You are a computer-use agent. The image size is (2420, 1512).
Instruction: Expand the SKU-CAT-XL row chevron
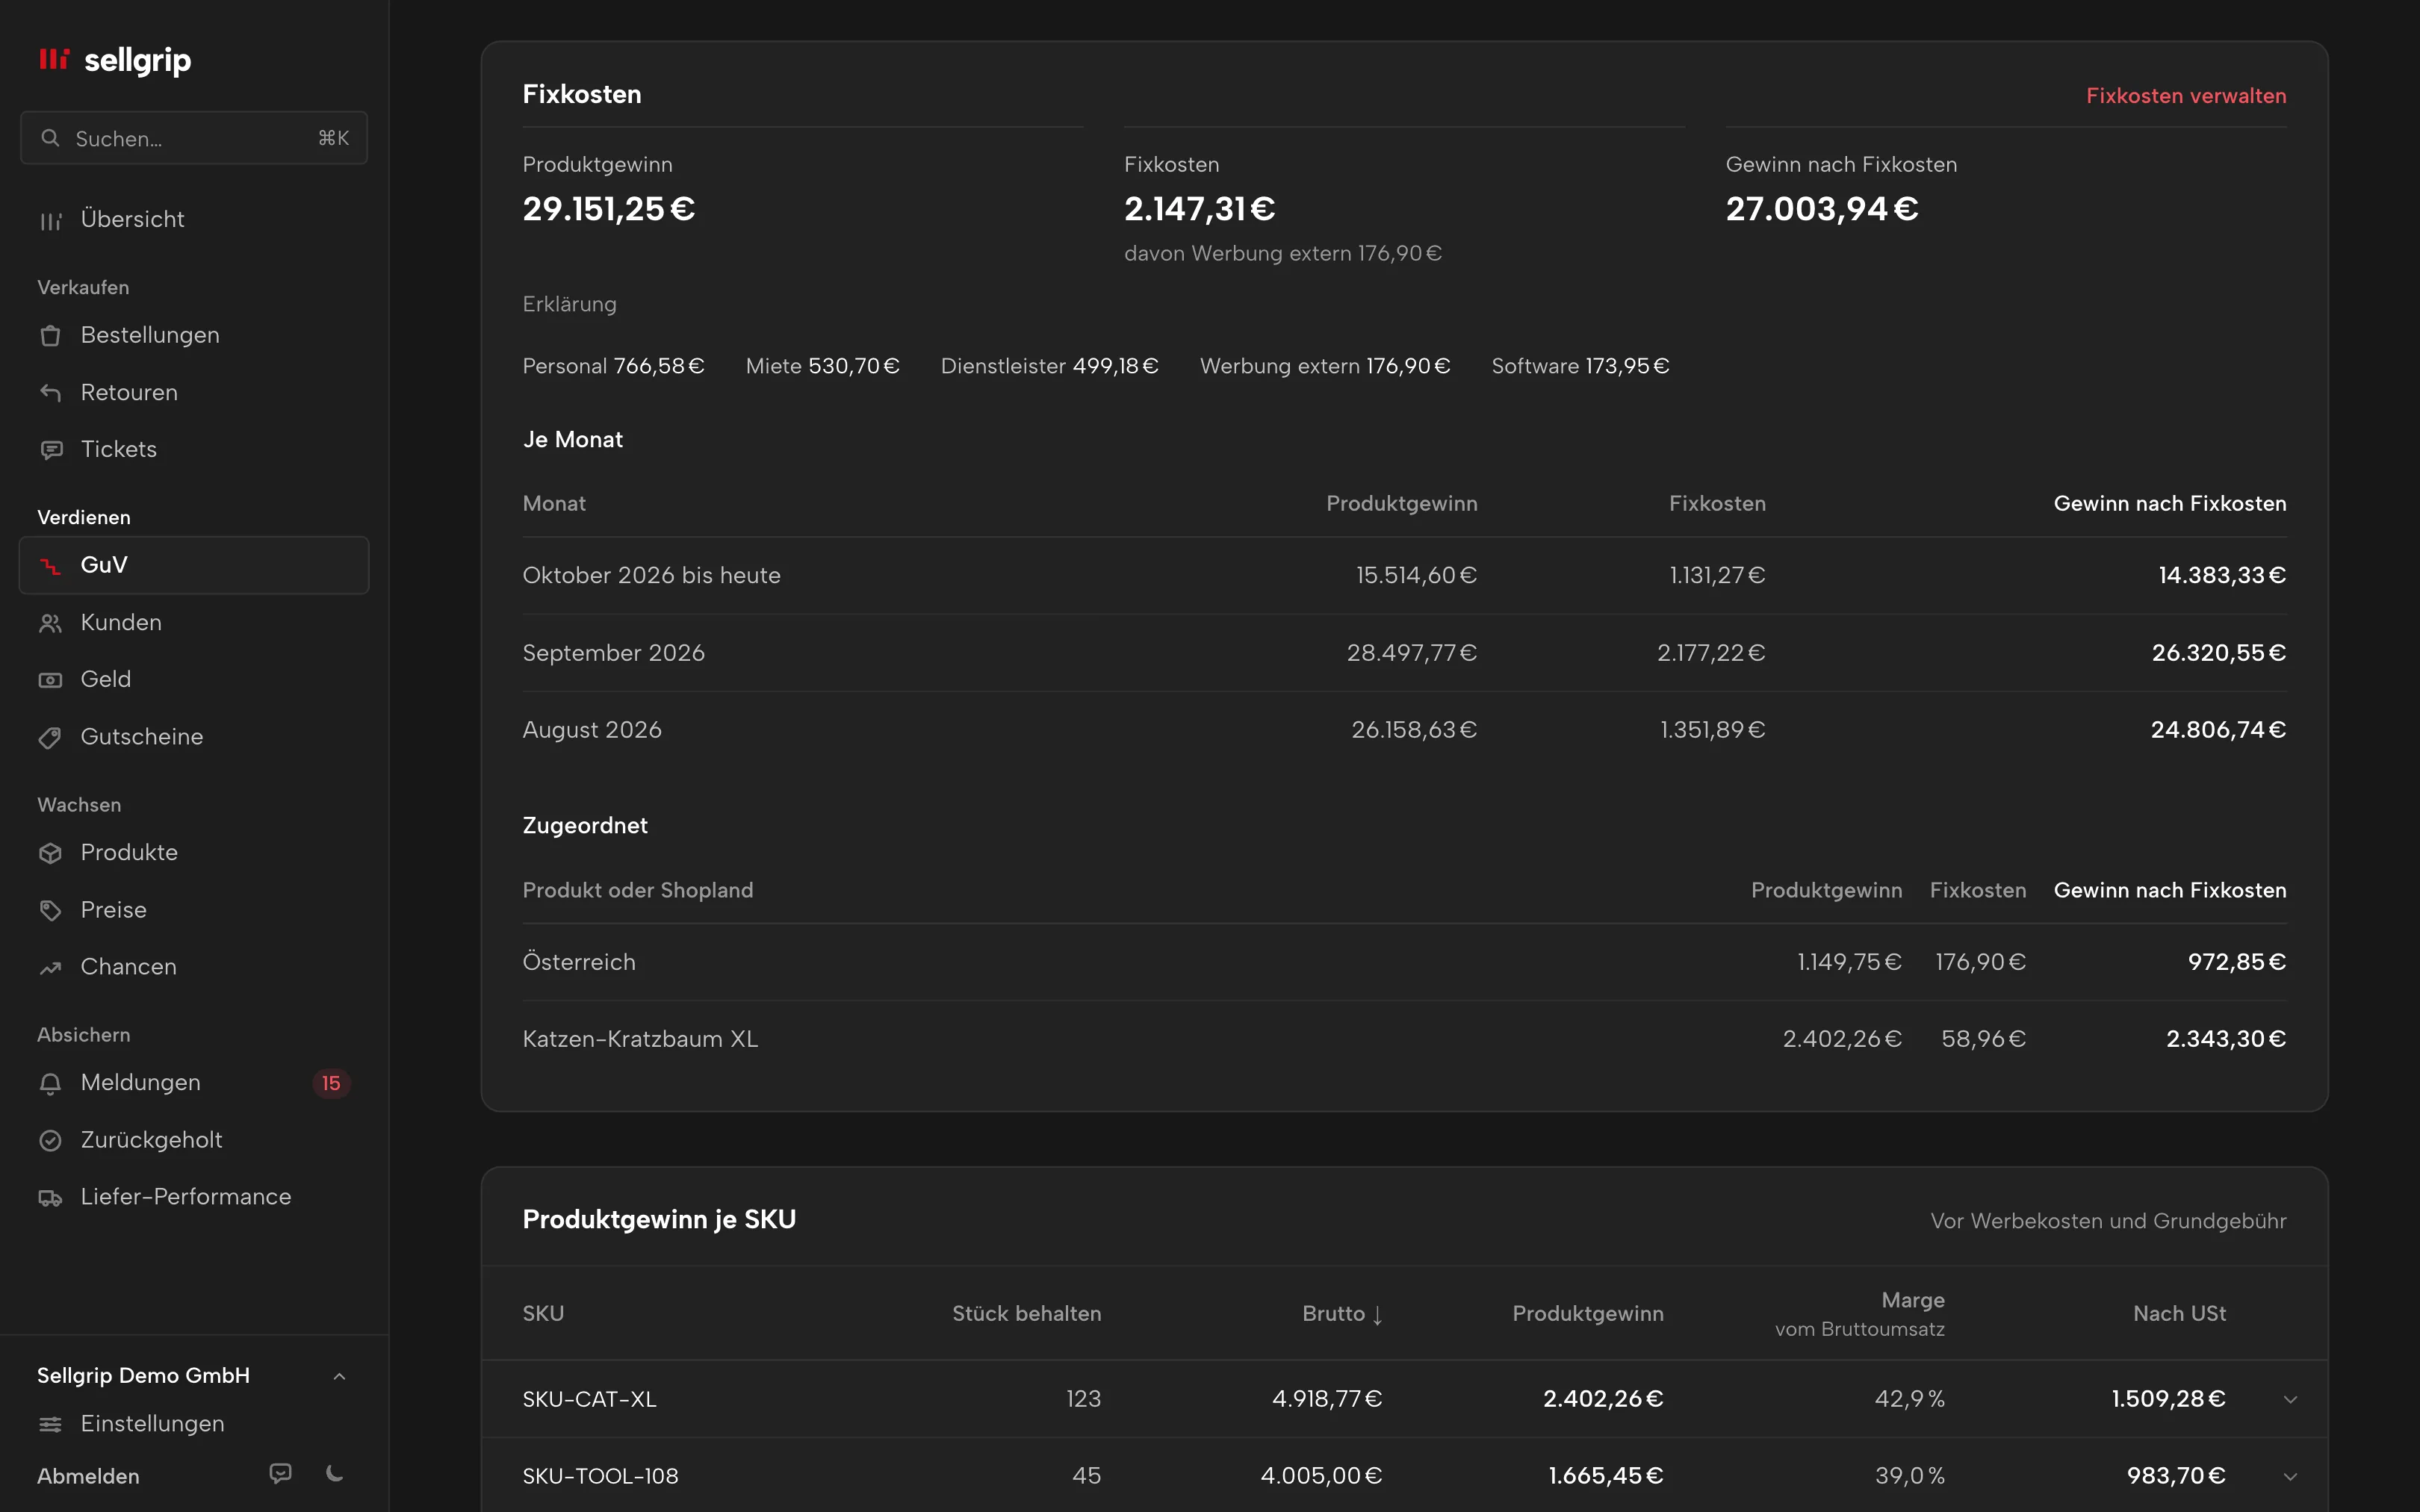click(x=2290, y=1399)
